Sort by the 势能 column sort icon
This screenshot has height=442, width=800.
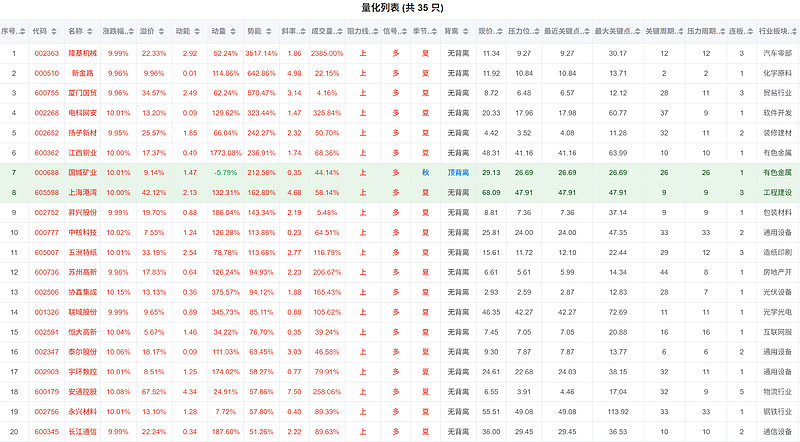coord(268,32)
